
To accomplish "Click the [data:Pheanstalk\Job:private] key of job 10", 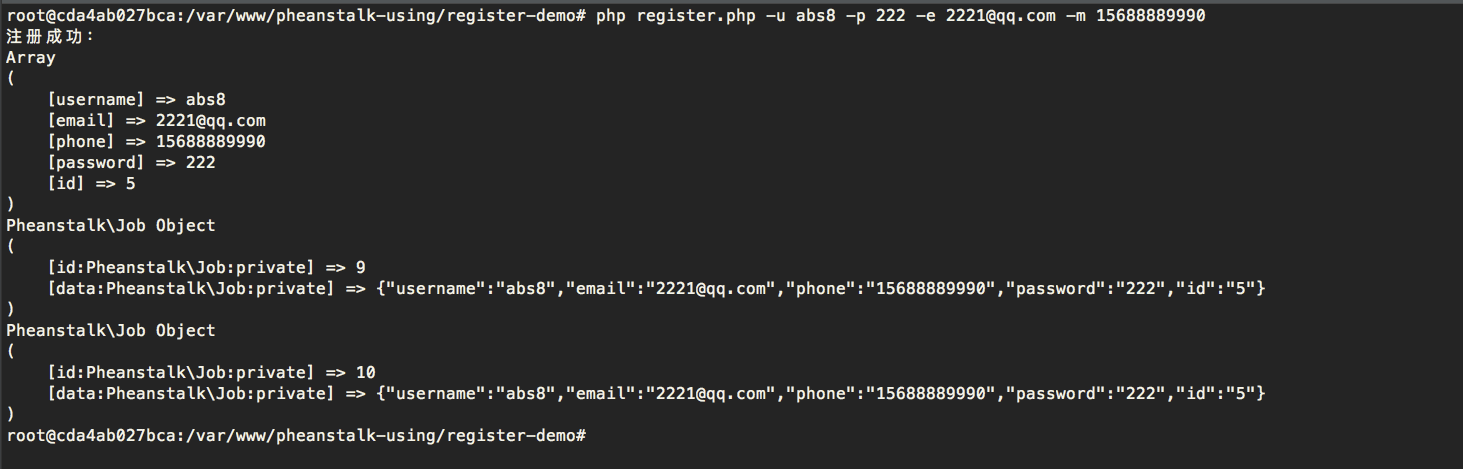I will [x=191, y=394].
